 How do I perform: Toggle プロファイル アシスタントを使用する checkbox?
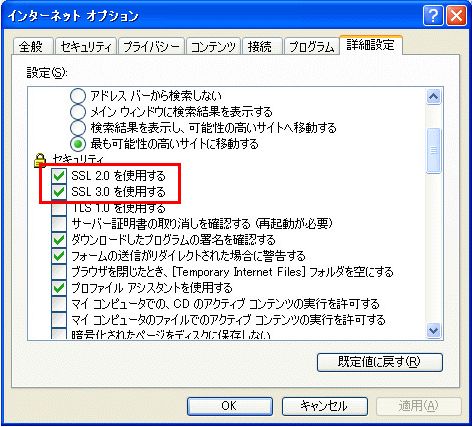tap(59, 287)
